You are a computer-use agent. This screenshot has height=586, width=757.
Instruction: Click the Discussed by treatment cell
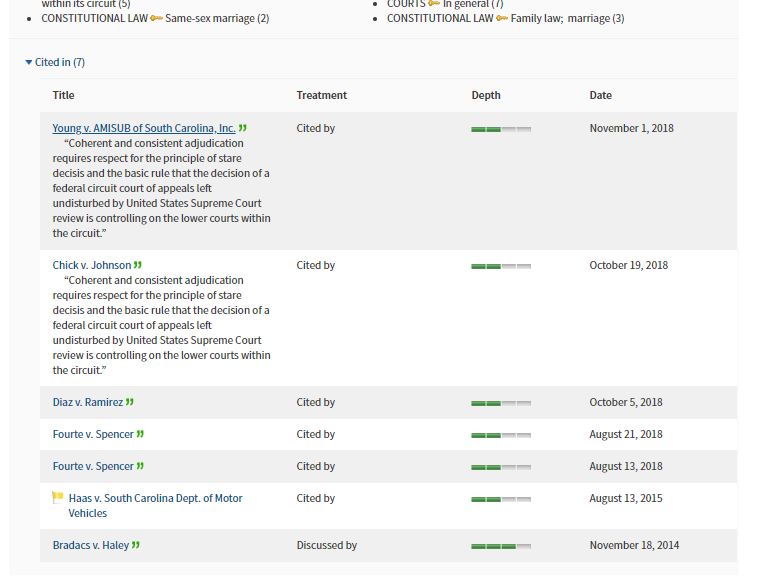point(326,545)
